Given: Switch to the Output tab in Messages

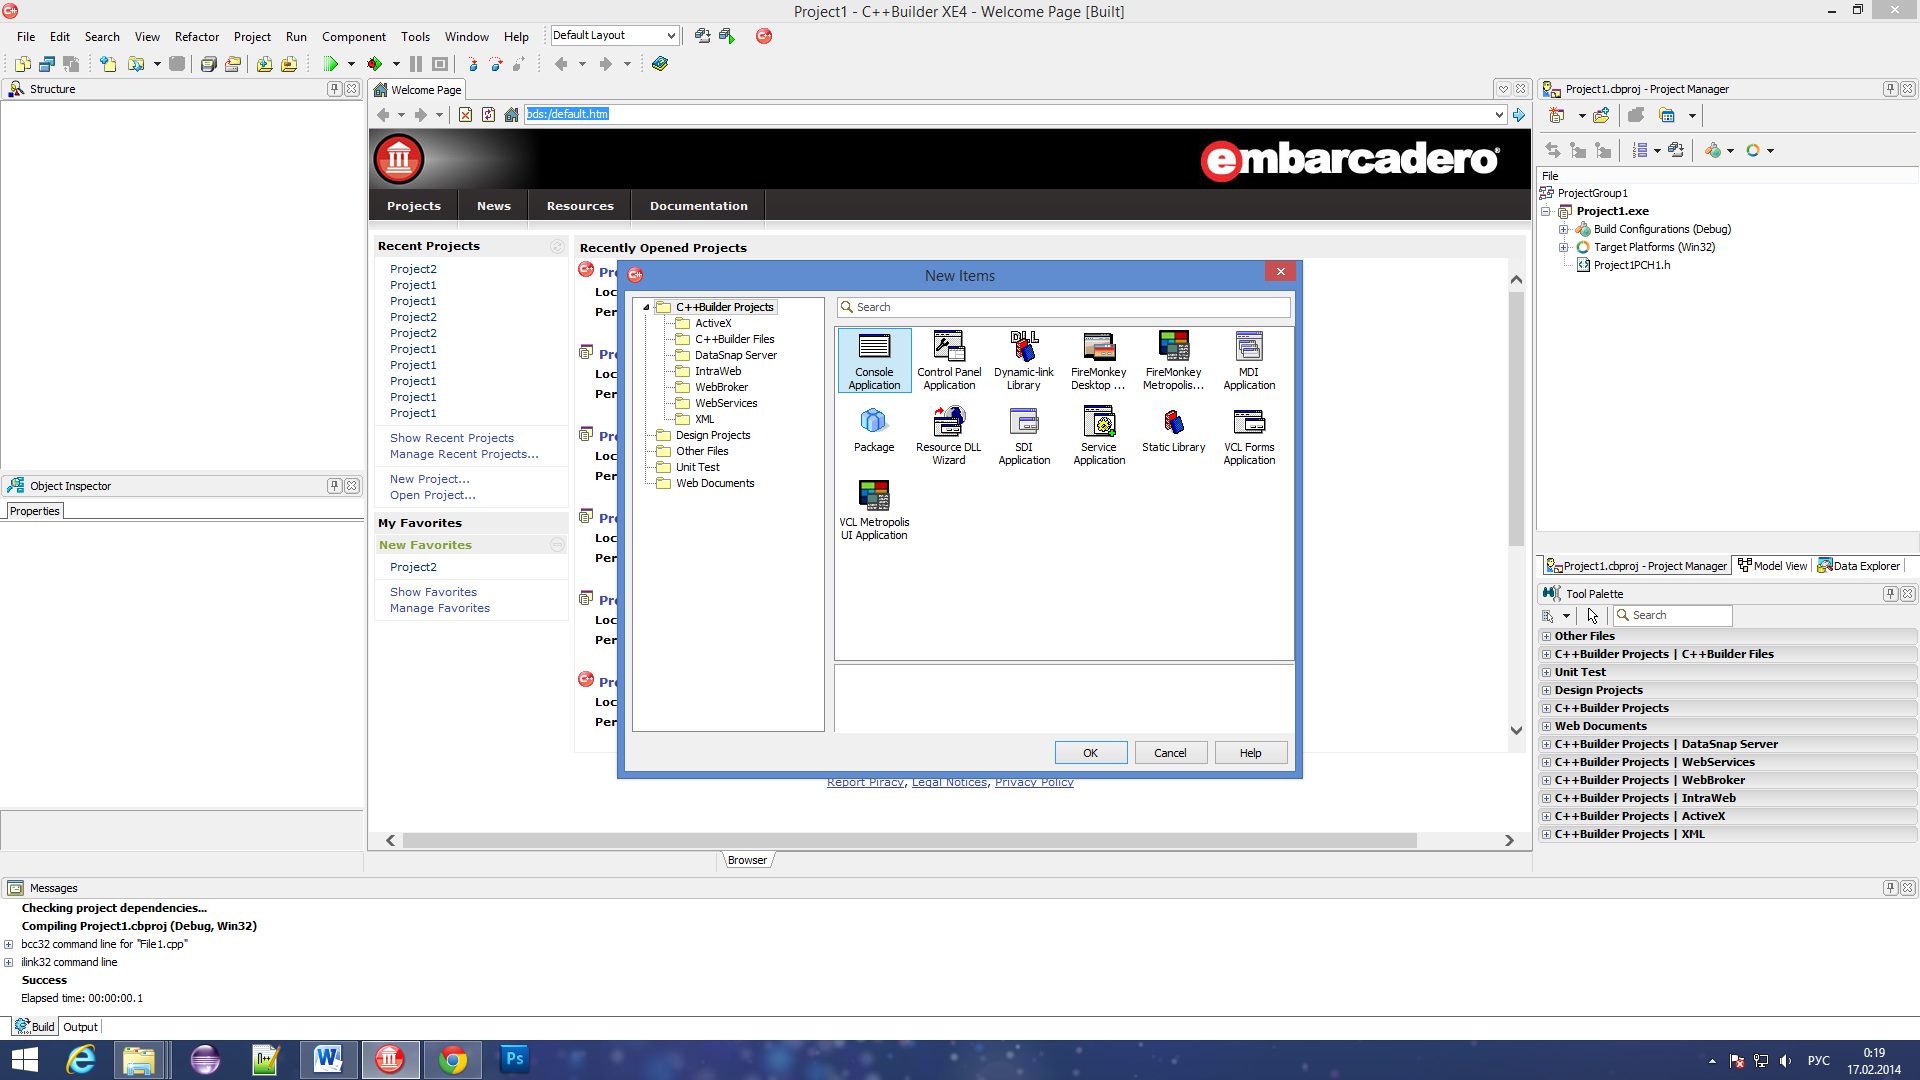Looking at the screenshot, I should [x=80, y=1027].
